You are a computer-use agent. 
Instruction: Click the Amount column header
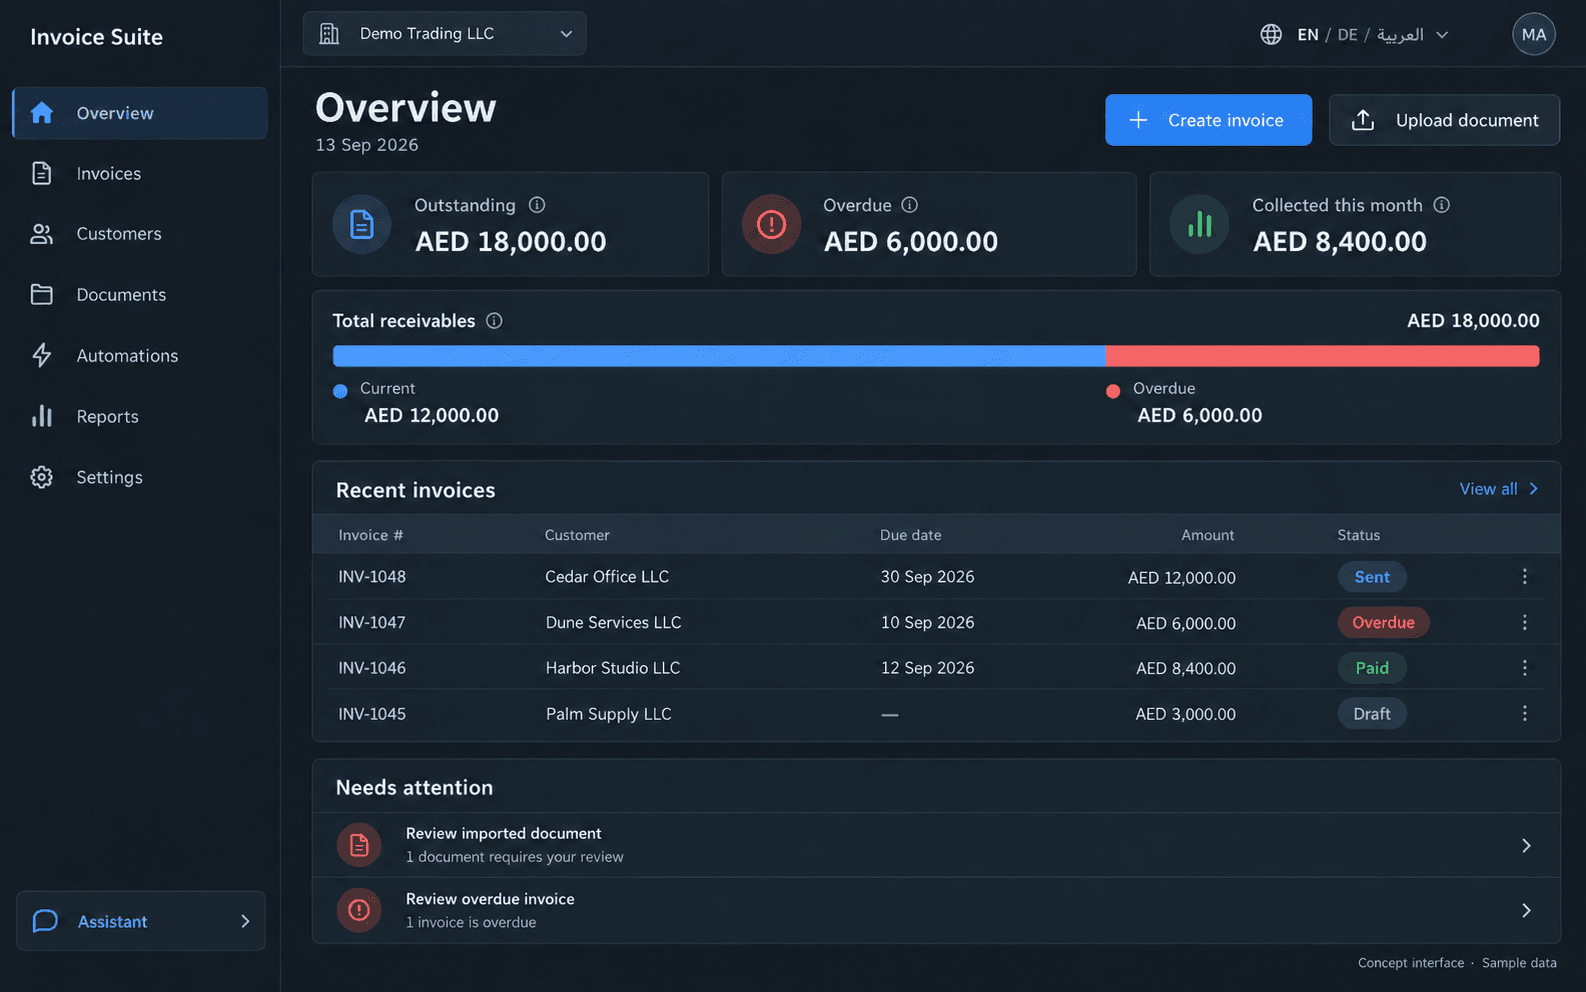(1207, 535)
